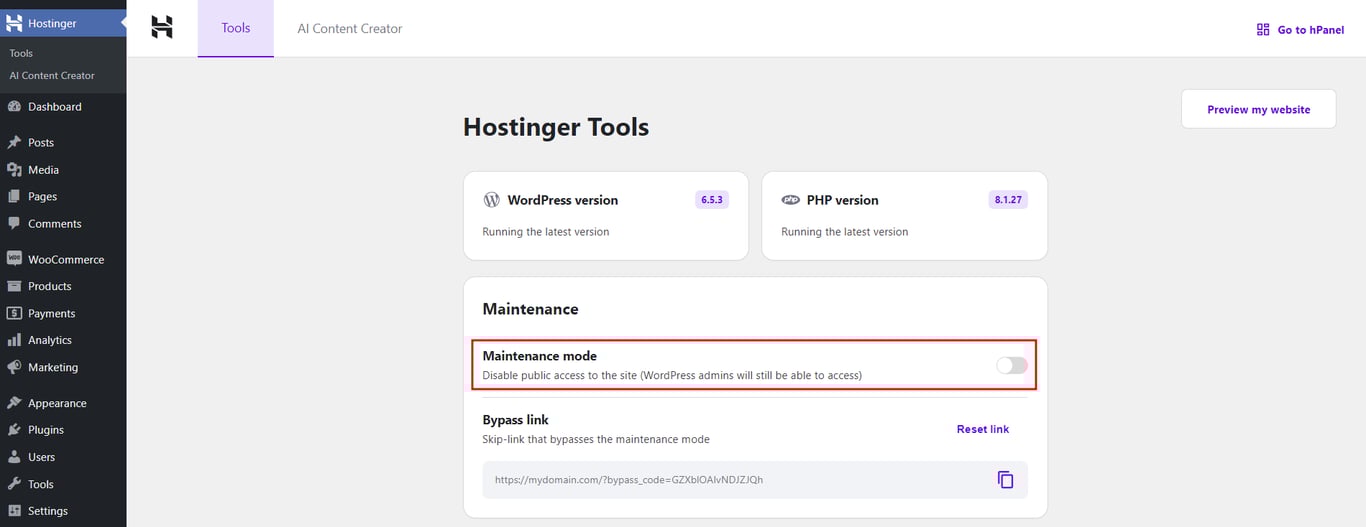This screenshot has width=1366, height=527.
Task: Click the bypass link URL field
Action: 755,479
